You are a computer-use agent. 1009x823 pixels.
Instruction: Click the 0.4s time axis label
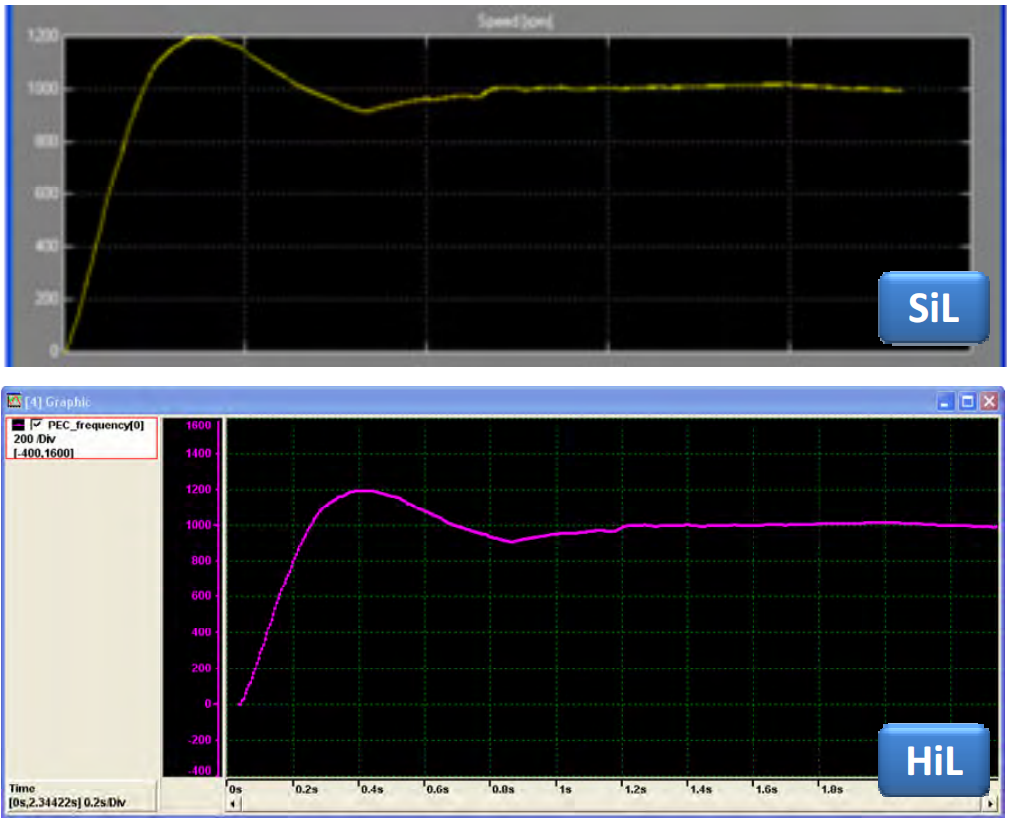click(372, 789)
